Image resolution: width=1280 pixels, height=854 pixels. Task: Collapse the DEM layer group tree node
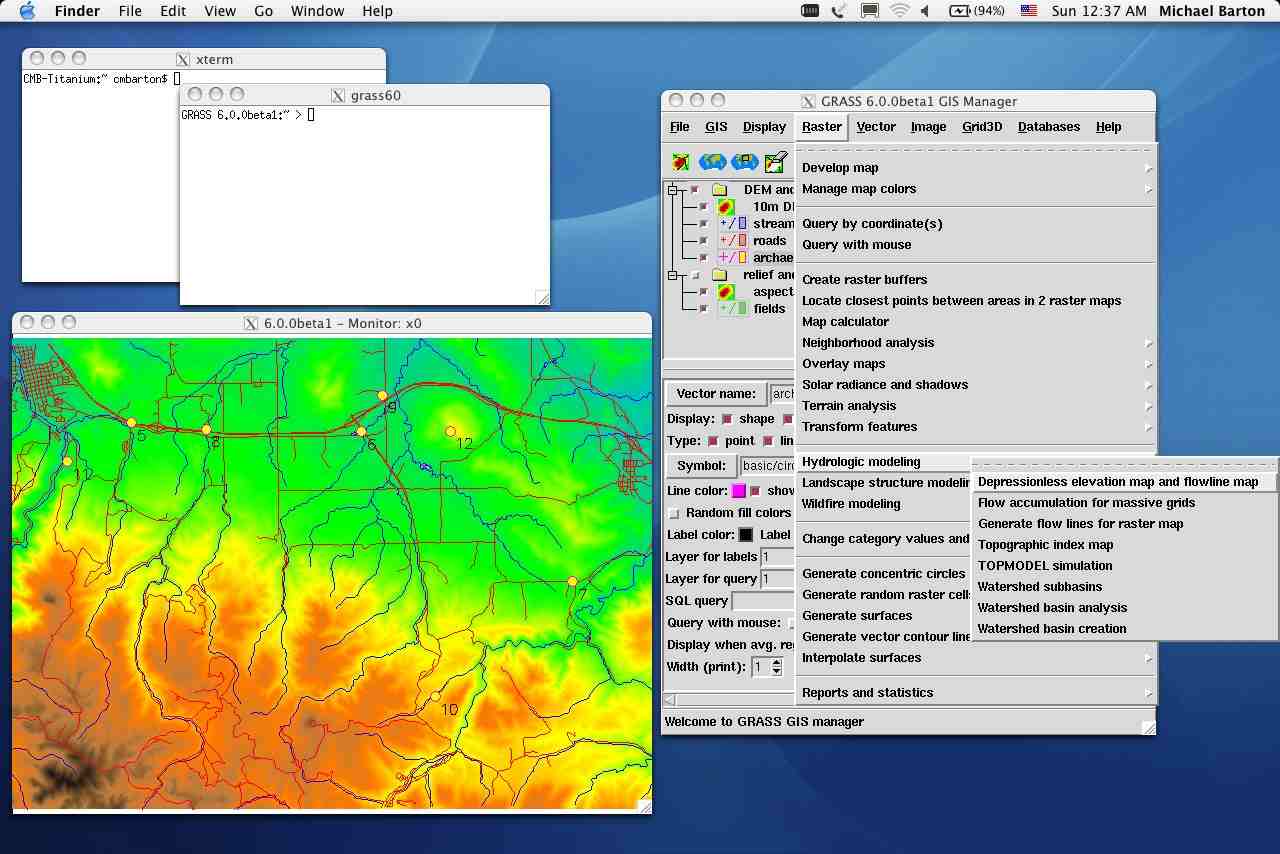point(673,190)
